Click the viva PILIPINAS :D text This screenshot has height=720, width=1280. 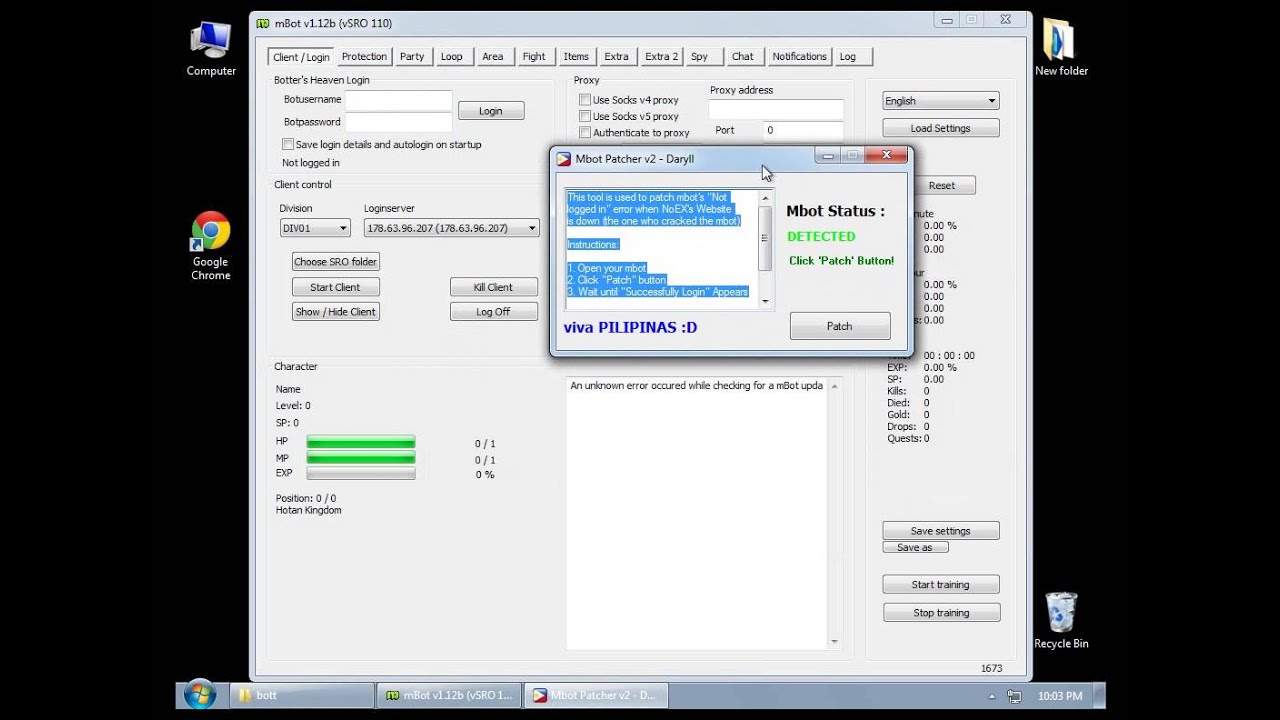tap(630, 327)
